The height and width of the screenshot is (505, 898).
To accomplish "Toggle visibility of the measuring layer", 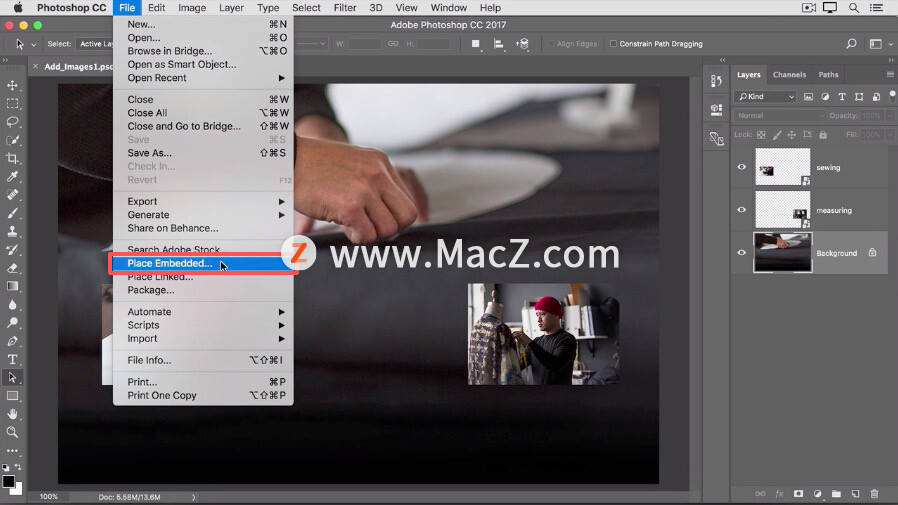I will click(742, 210).
